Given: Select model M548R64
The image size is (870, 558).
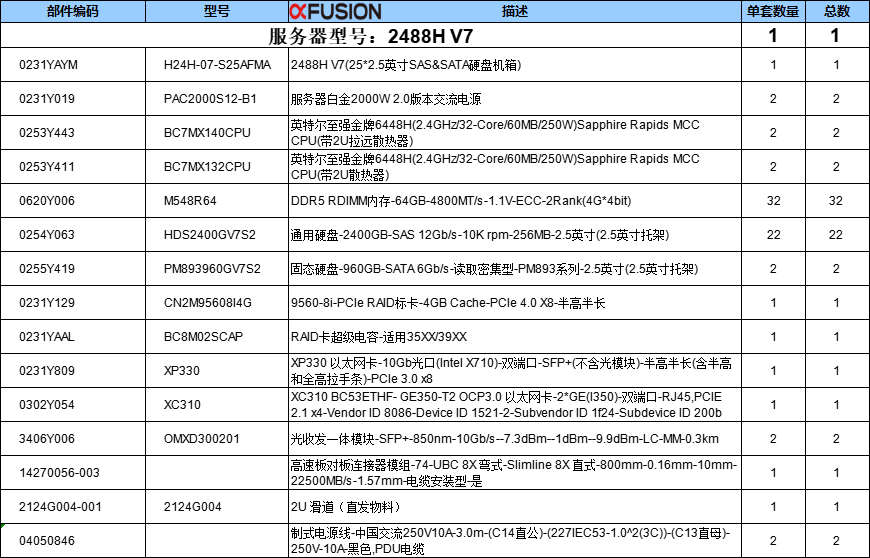Looking at the screenshot, I should point(190,200).
